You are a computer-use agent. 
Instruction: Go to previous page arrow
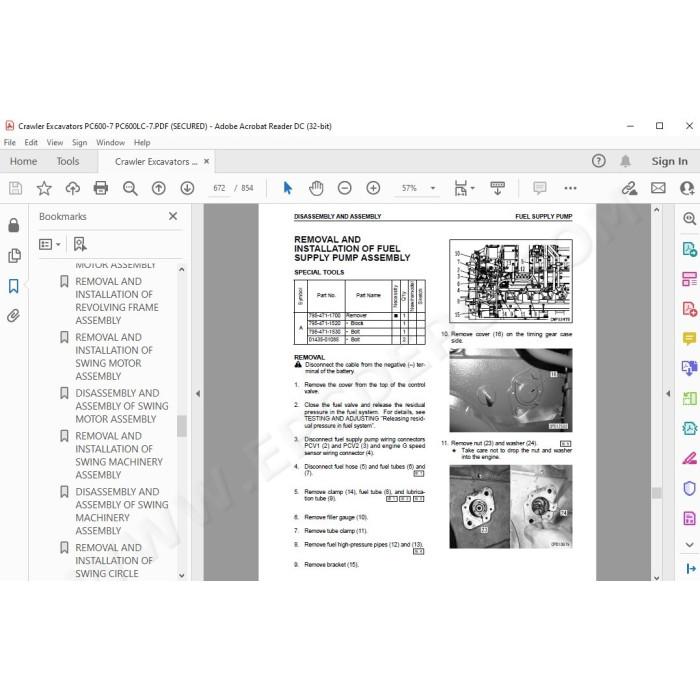click(x=158, y=188)
